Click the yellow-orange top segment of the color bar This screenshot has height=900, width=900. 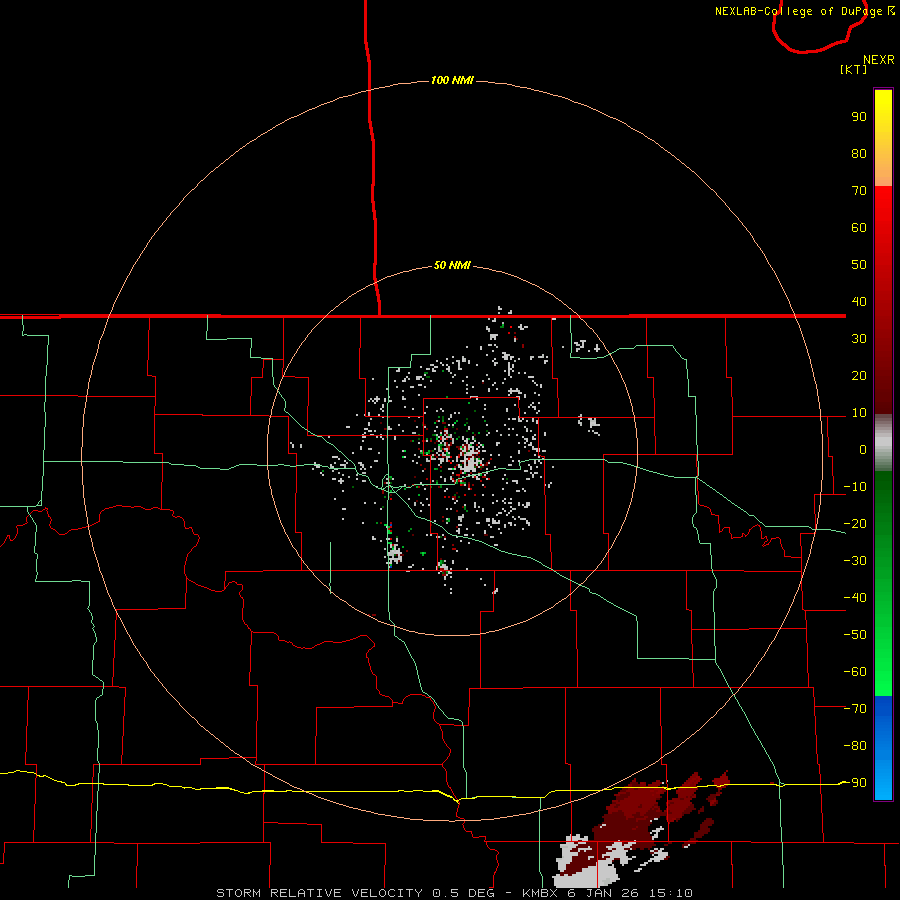coord(883,138)
